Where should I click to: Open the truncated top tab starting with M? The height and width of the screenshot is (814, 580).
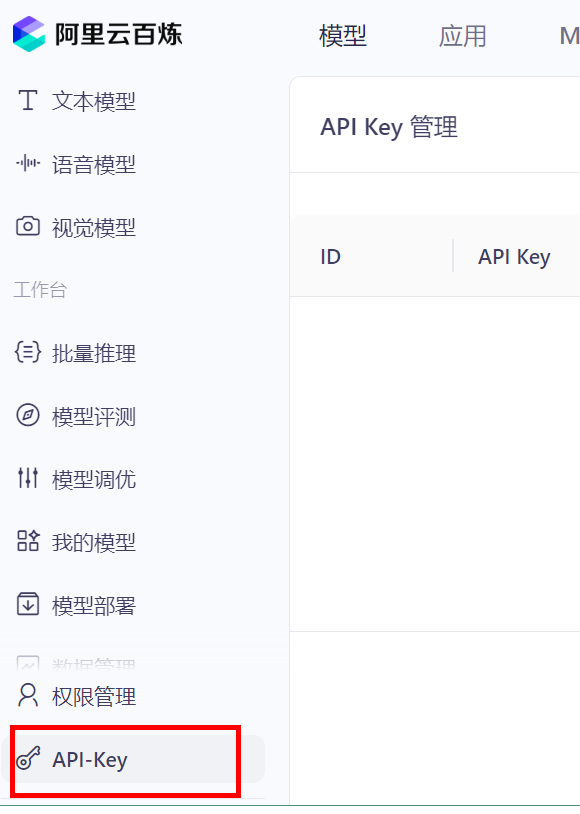tap(570, 35)
